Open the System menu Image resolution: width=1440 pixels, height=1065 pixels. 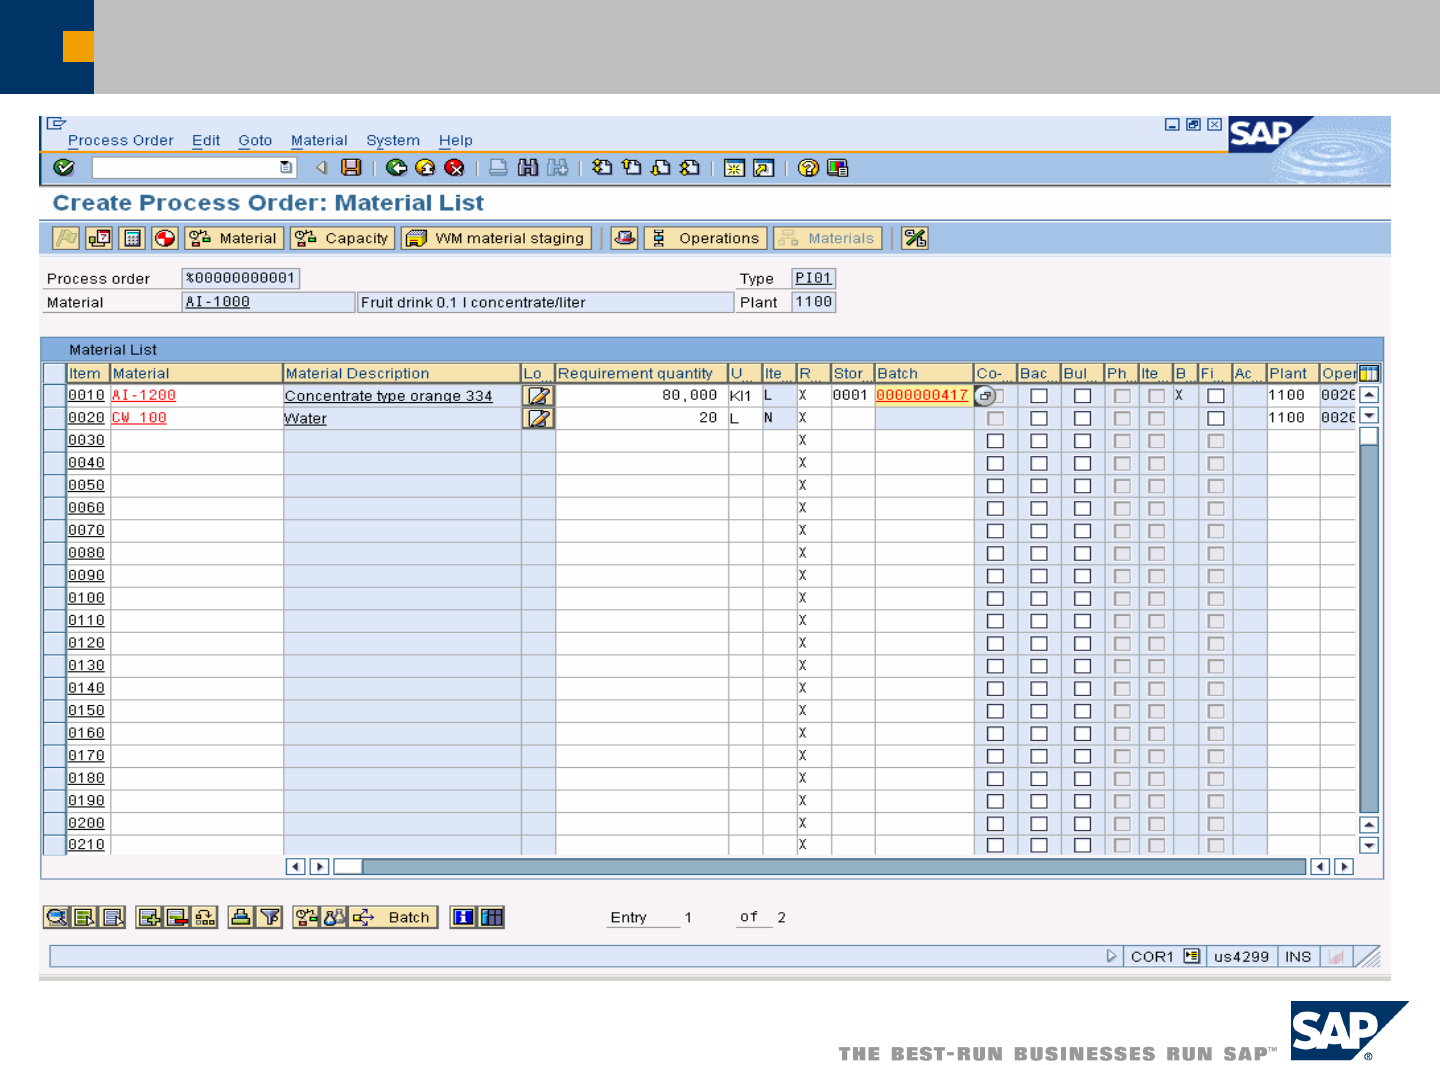click(x=393, y=141)
